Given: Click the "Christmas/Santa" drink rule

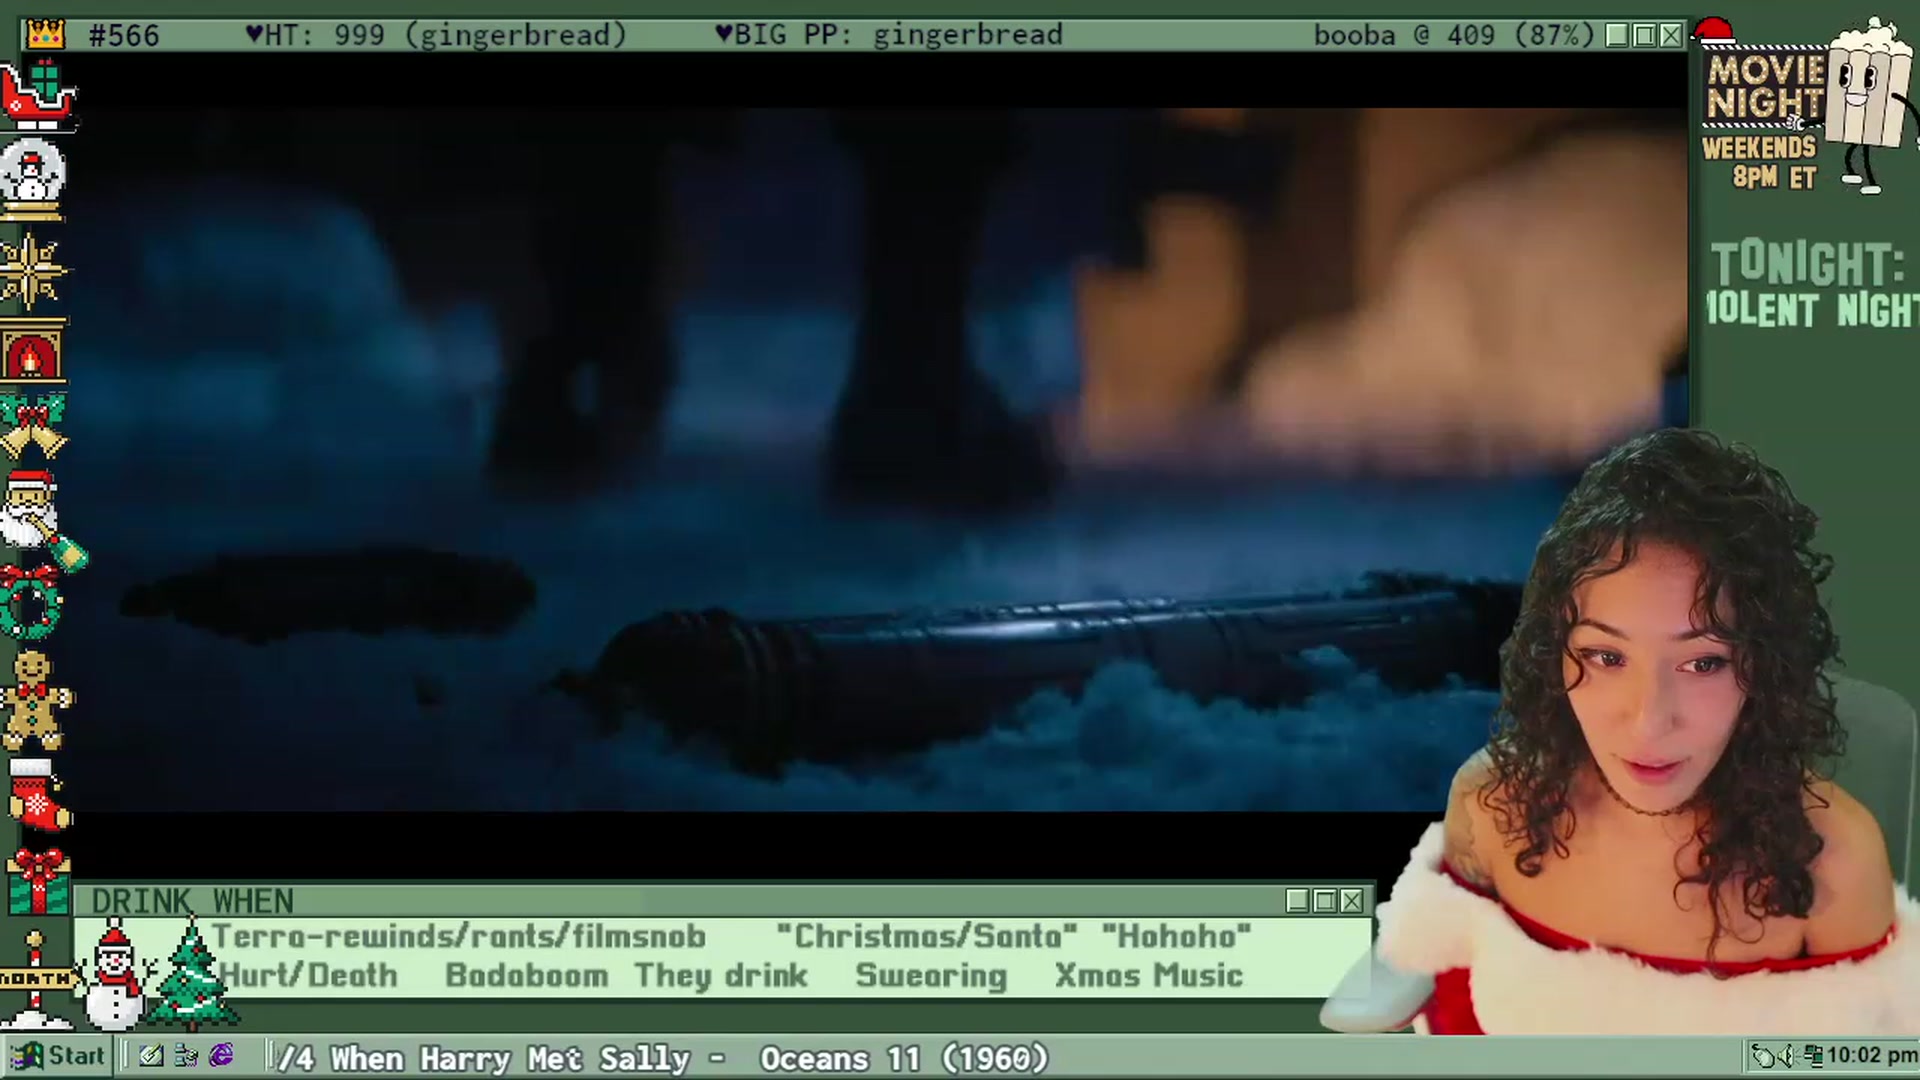Looking at the screenshot, I should click(927, 936).
